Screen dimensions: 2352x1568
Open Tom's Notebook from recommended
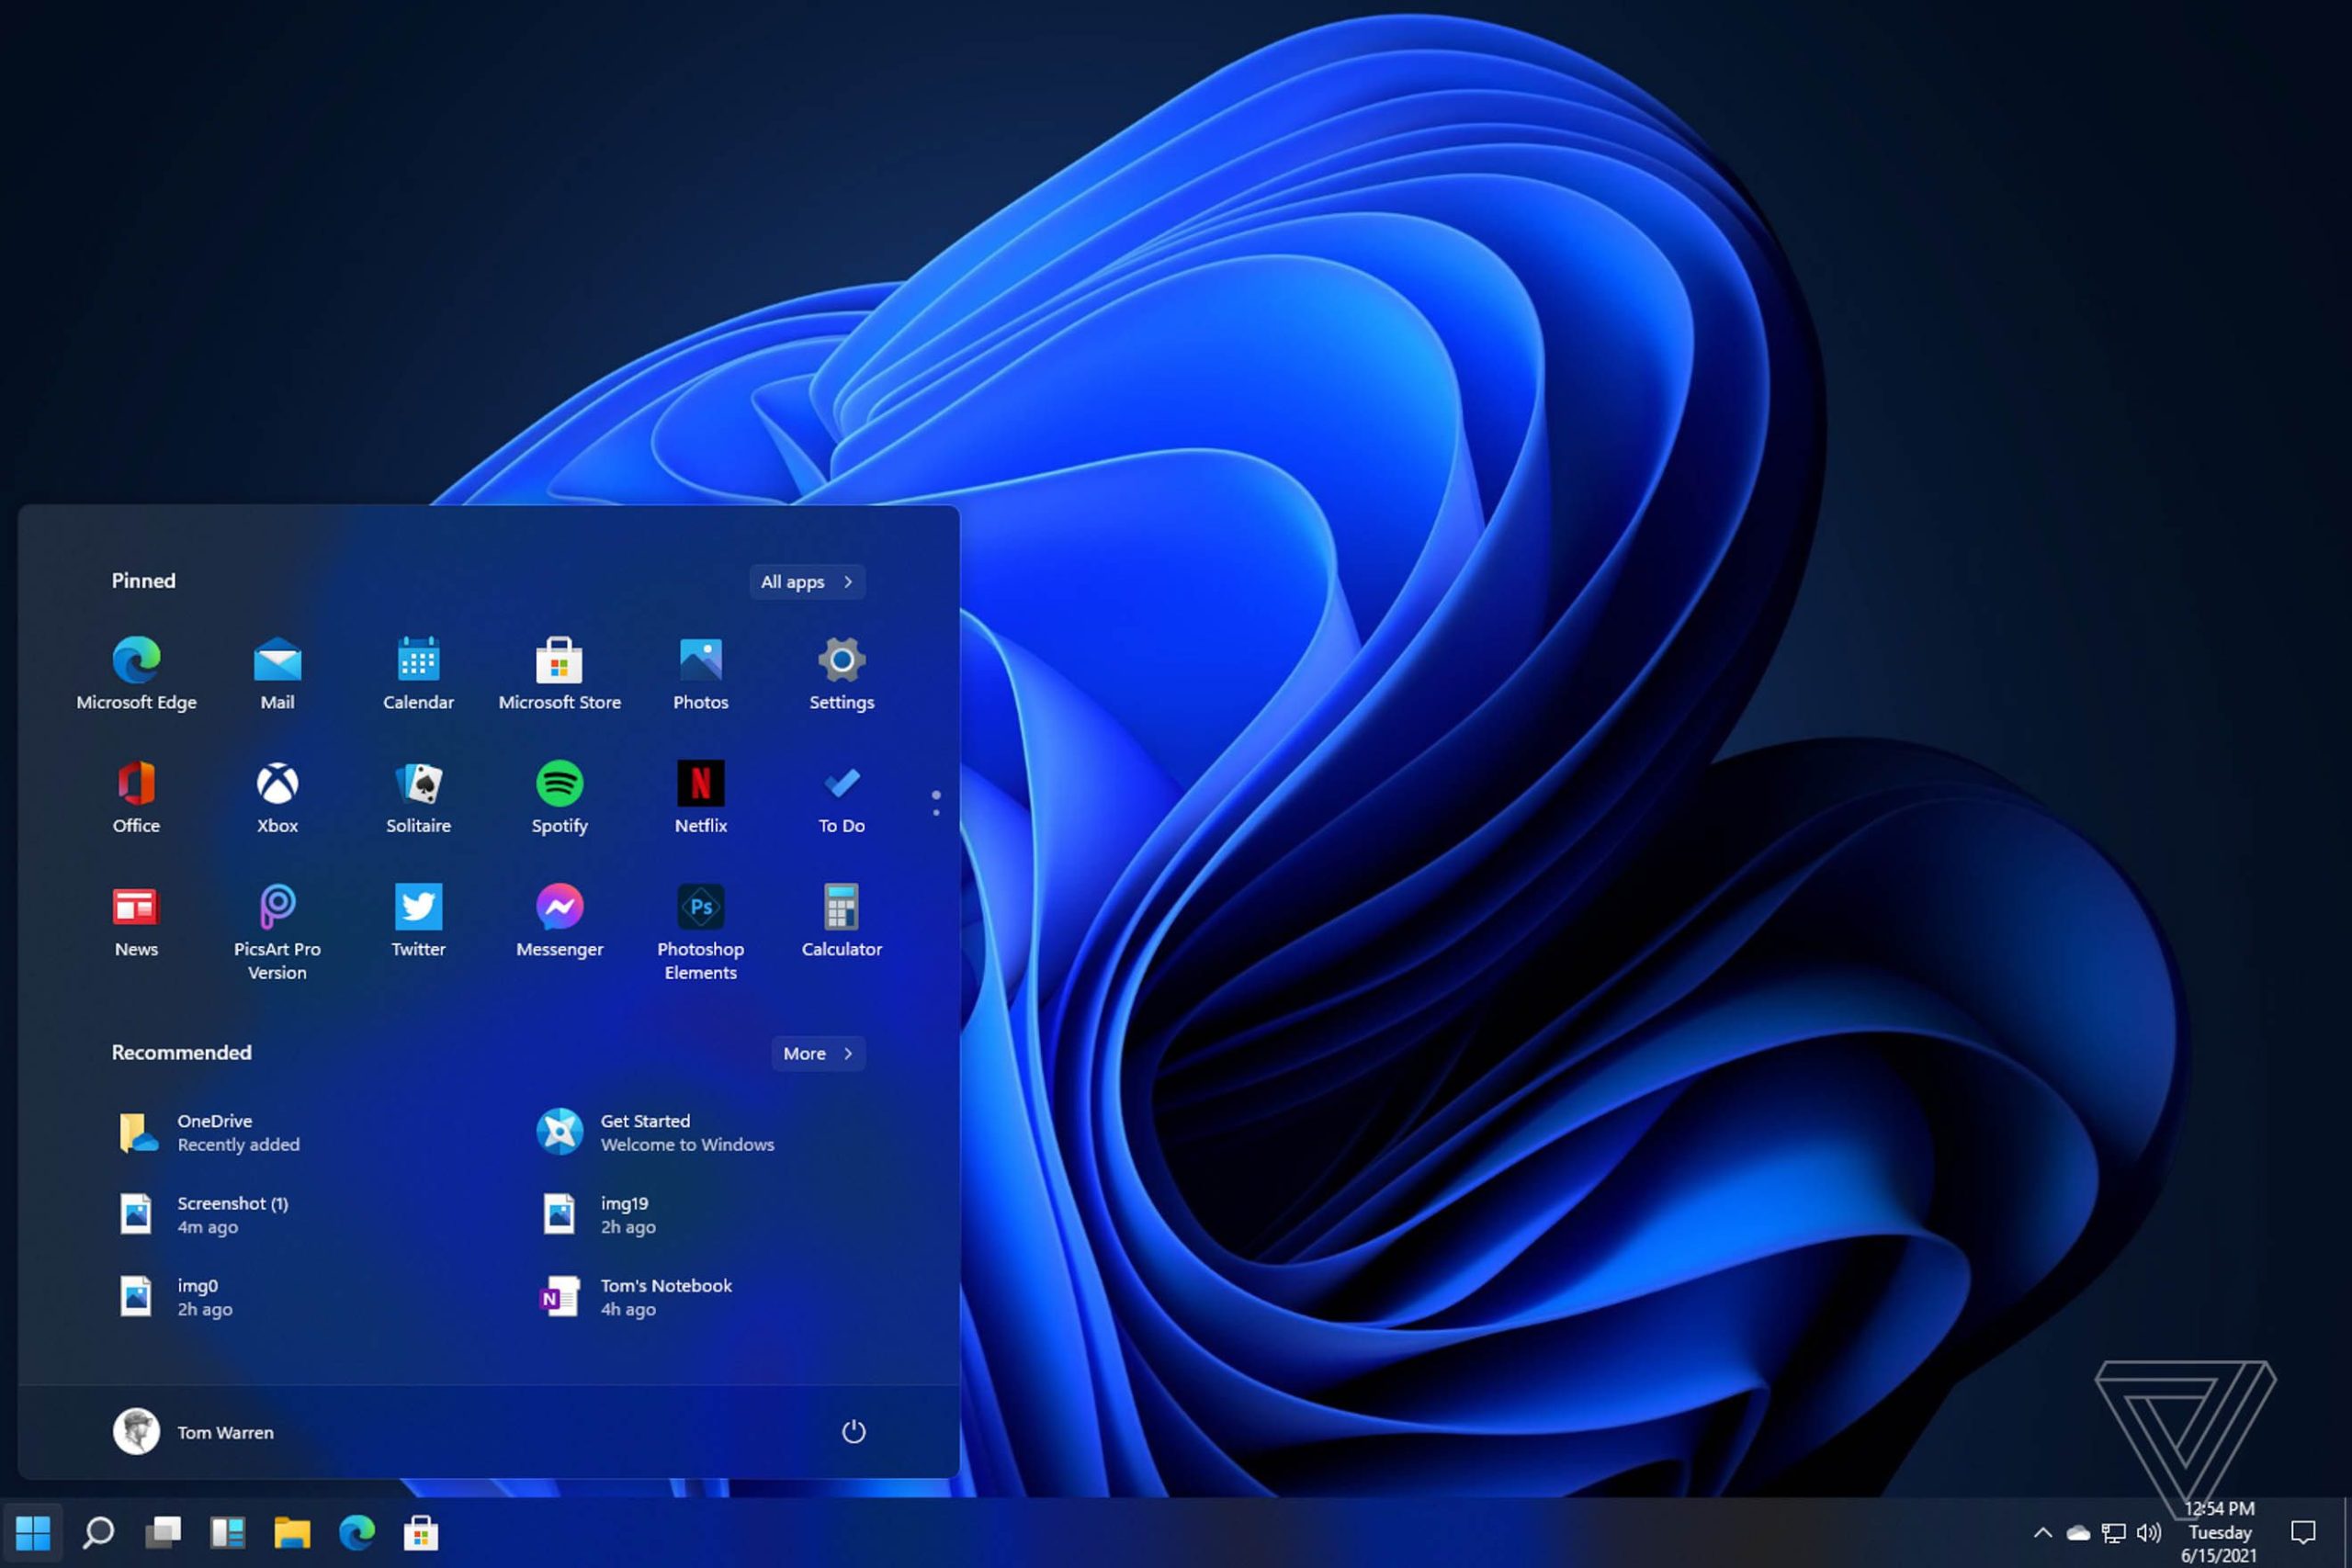[x=665, y=1295]
